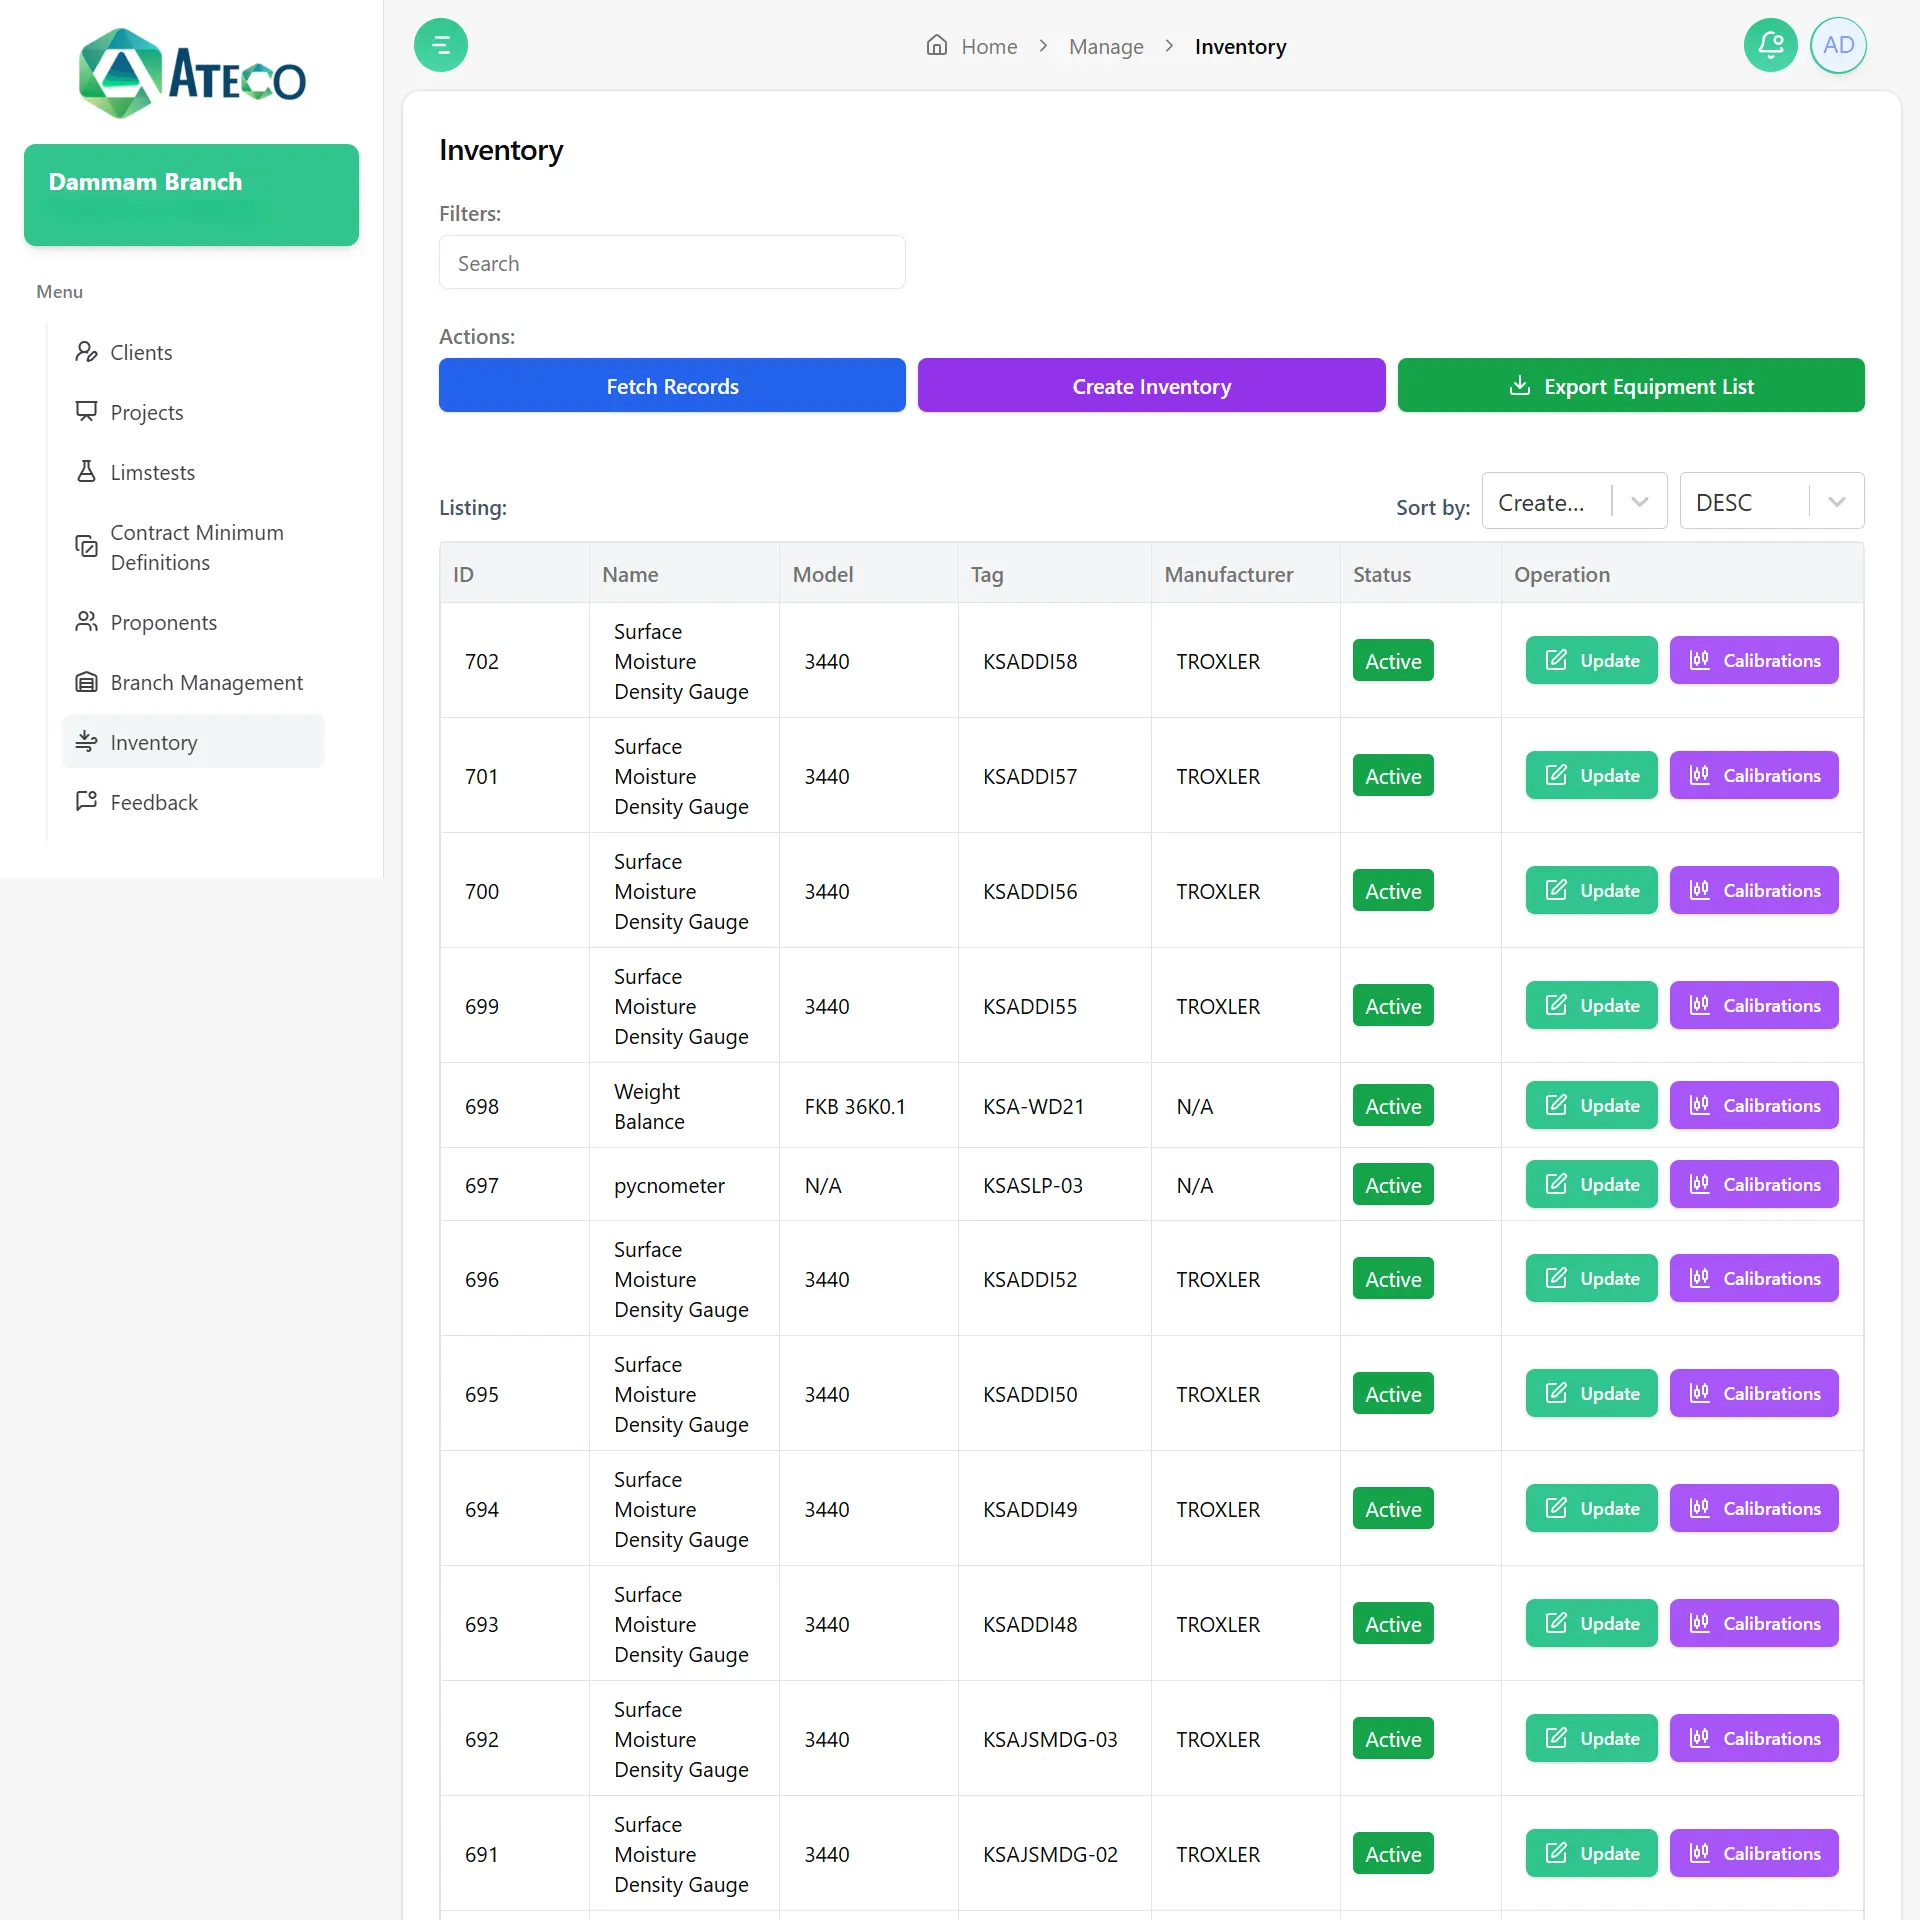The height and width of the screenshot is (1920, 1920).
Task: Click Contract Minimum Definitions menu item
Action: [194, 547]
